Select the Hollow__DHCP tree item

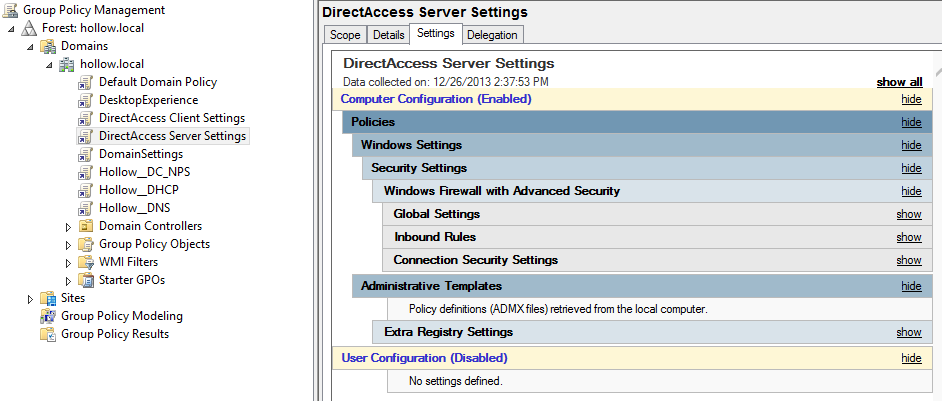(x=139, y=190)
